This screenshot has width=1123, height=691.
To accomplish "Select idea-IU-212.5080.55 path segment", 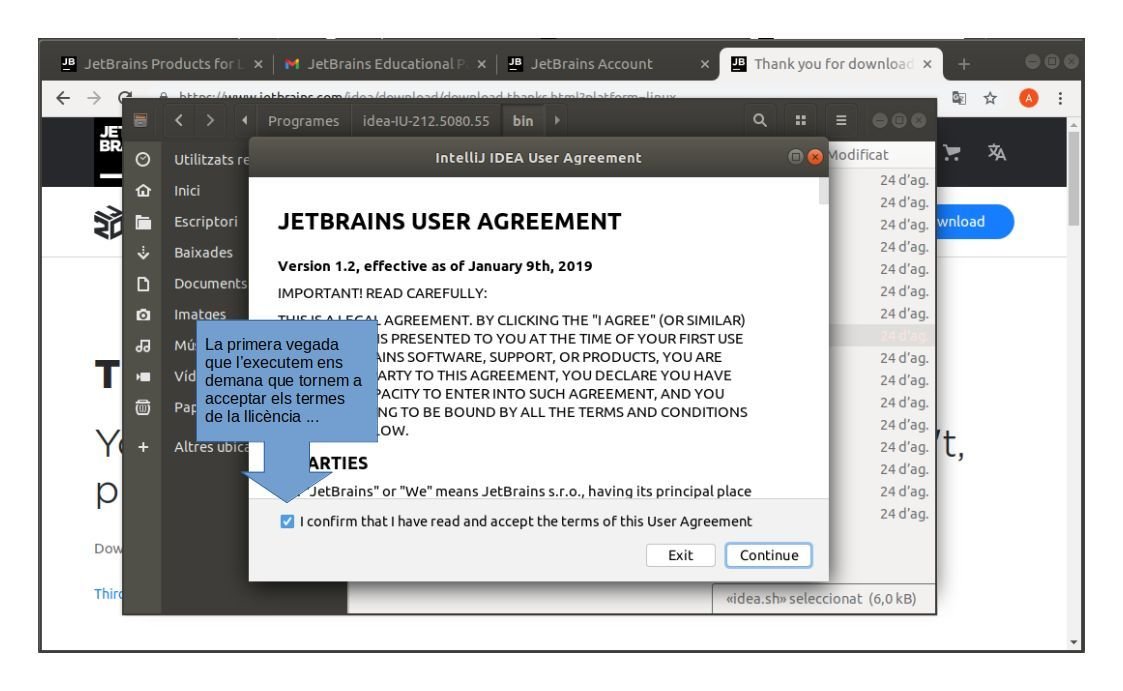I will pyautogui.click(x=425, y=121).
